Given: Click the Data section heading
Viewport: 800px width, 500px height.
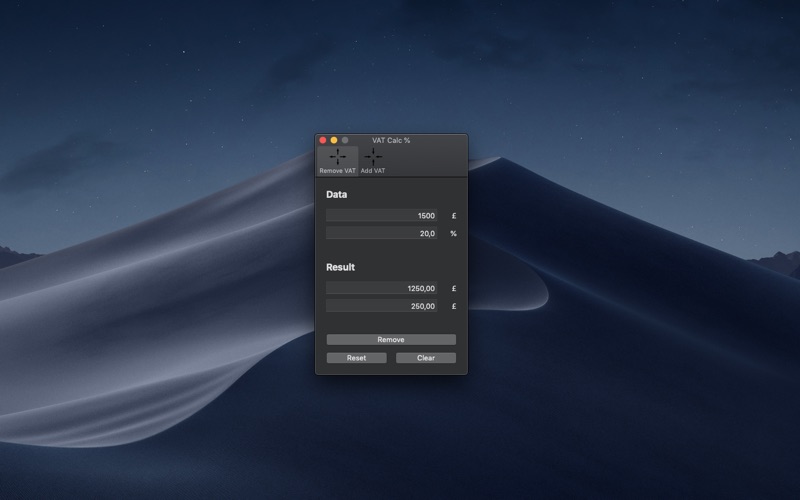Looking at the screenshot, I should click(336, 194).
